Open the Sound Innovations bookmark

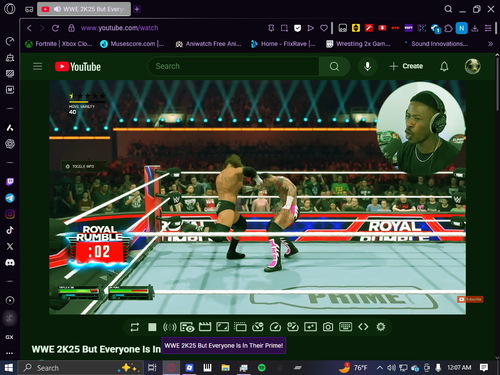(x=436, y=44)
